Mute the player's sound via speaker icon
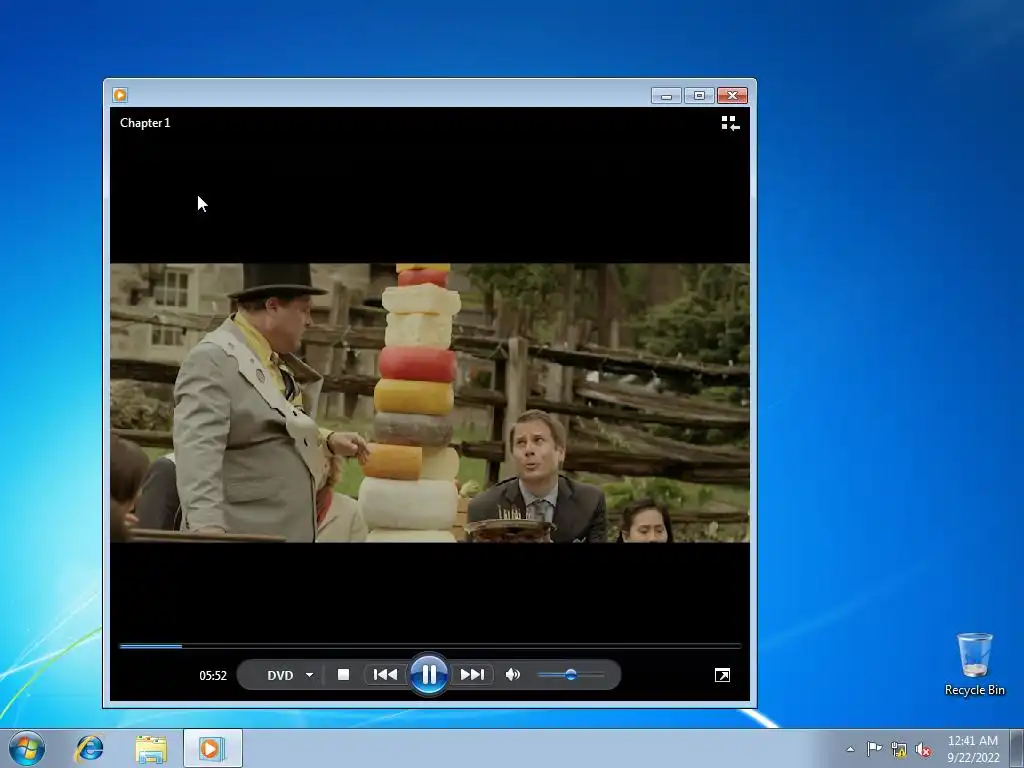 (x=513, y=675)
